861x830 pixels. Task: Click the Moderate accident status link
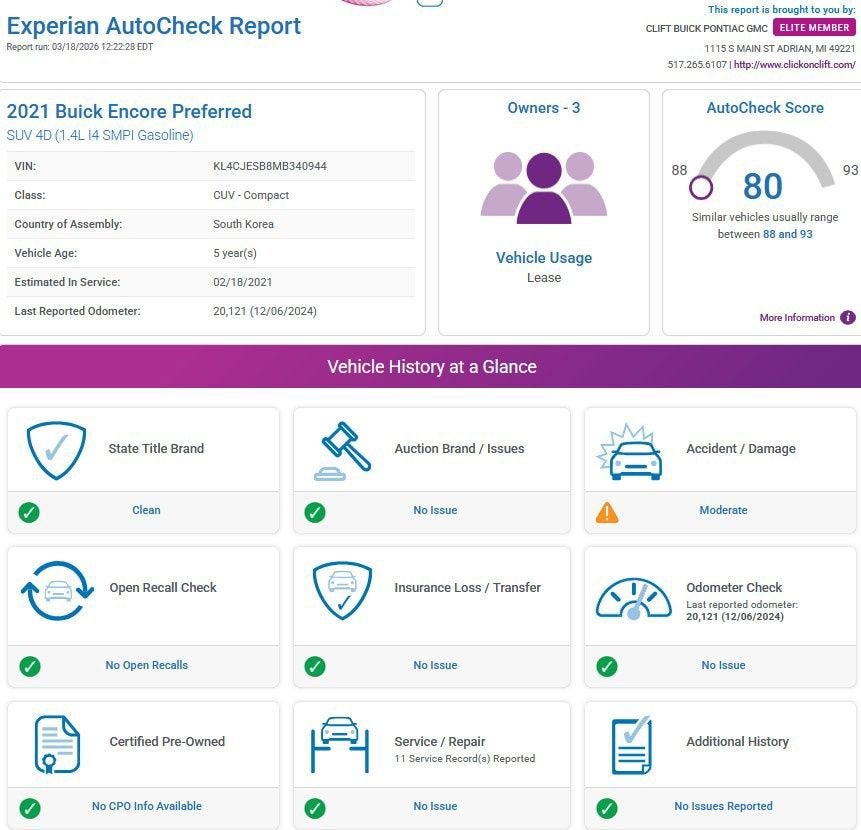click(723, 510)
